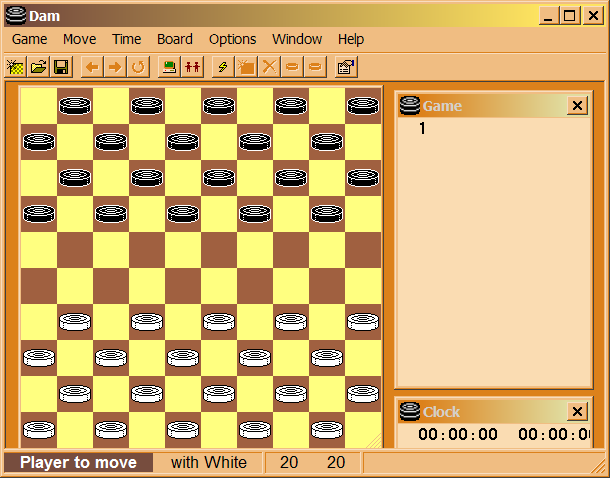The image size is (610, 478).
Task: Close the Game panel
Action: (x=577, y=106)
